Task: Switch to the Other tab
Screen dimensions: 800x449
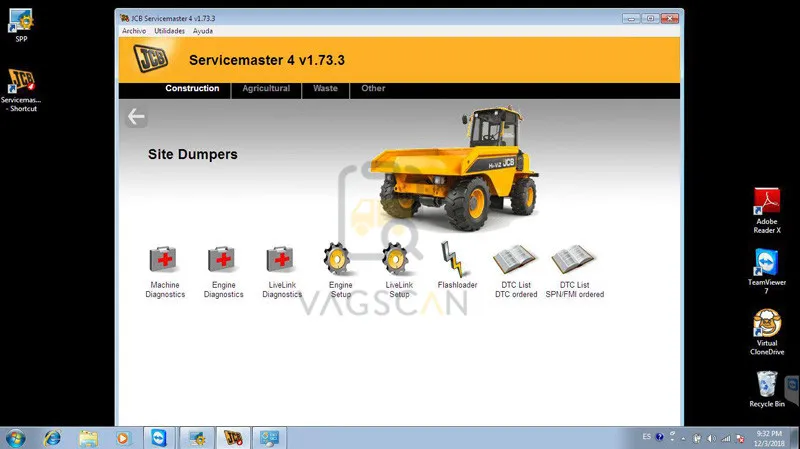Action: (x=373, y=88)
